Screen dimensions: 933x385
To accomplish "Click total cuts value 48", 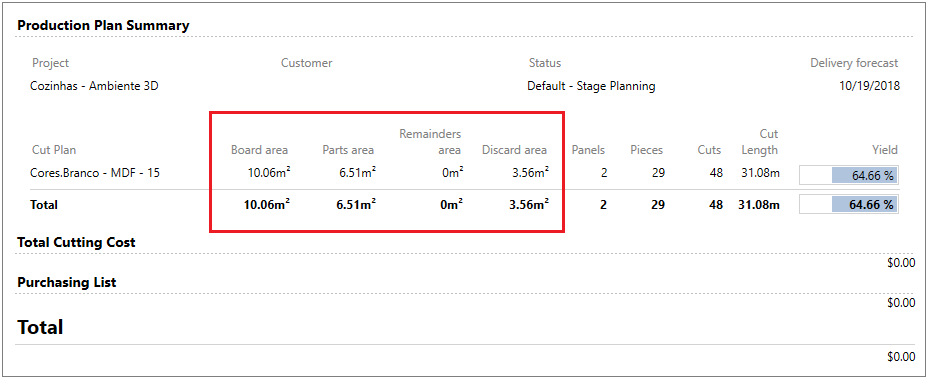I will click(716, 205).
